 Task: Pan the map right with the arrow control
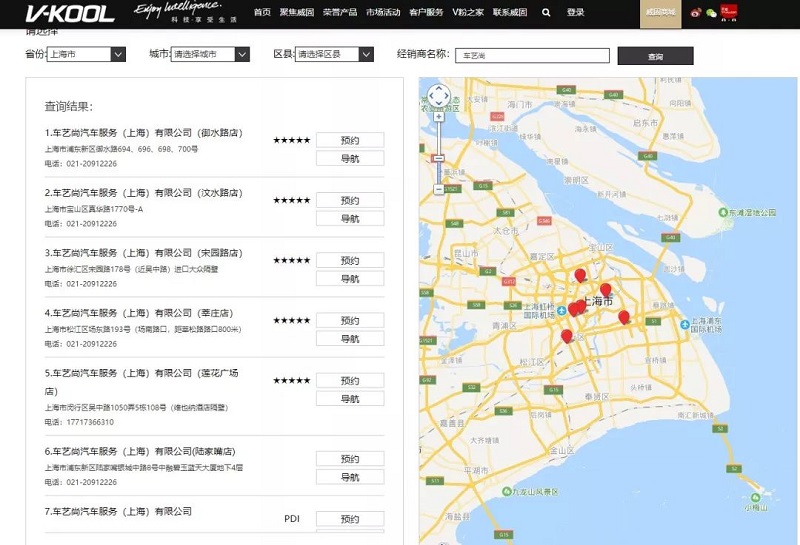(x=446, y=96)
